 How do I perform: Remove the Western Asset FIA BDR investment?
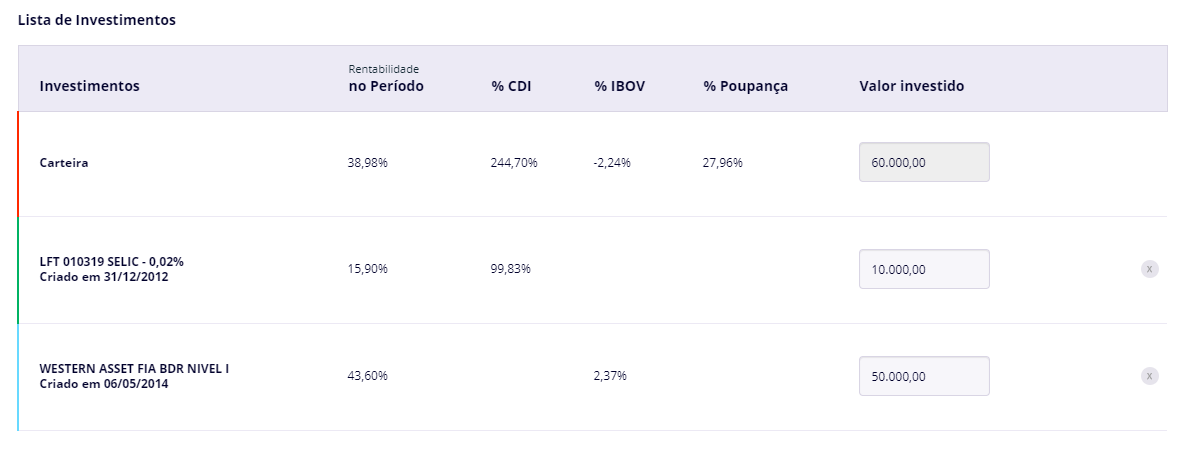[1149, 376]
